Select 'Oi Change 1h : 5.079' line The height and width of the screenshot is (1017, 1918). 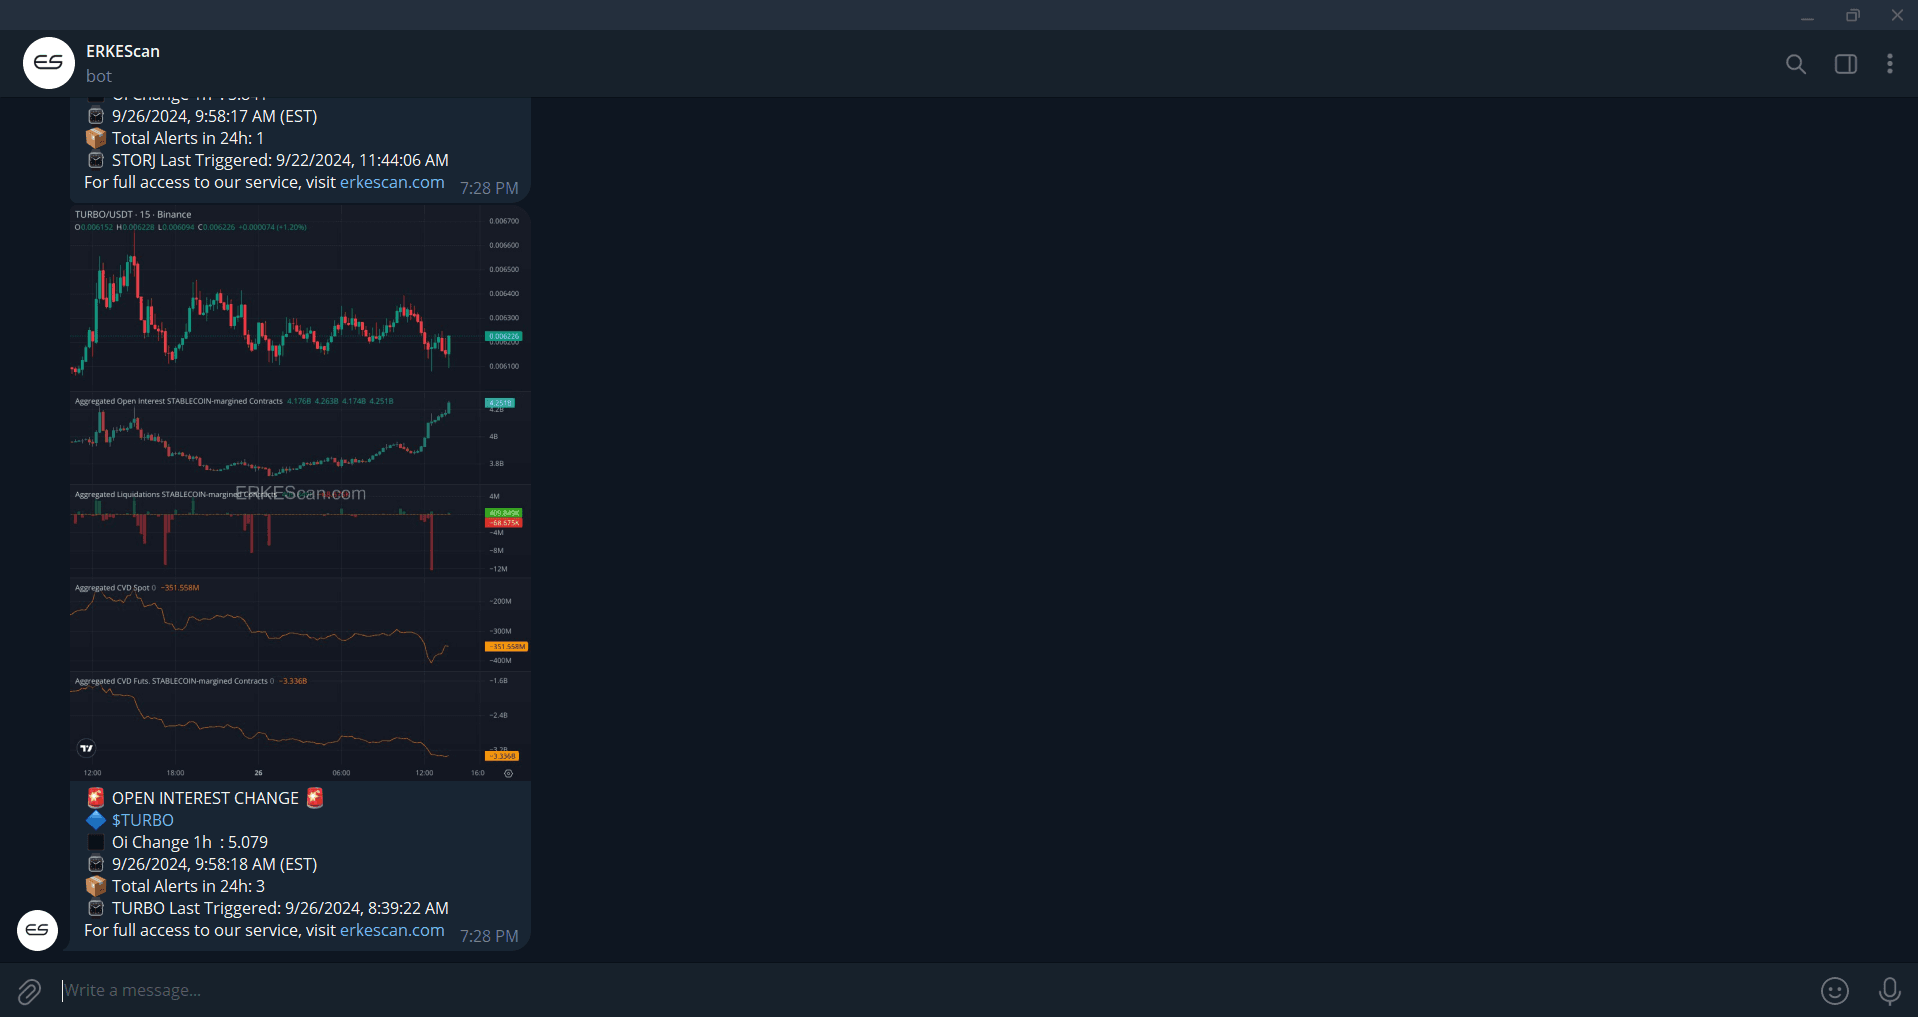click(x=190, y=842)
